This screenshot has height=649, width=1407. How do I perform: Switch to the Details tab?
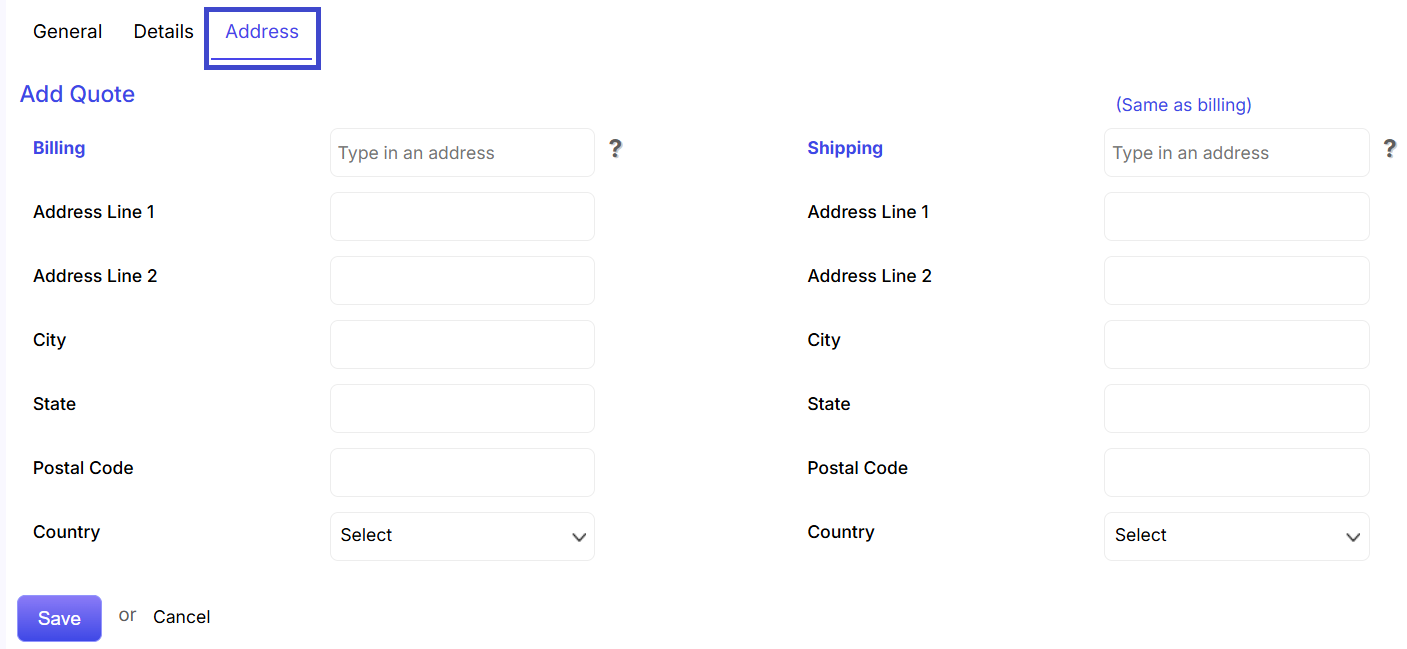(163, 32)
